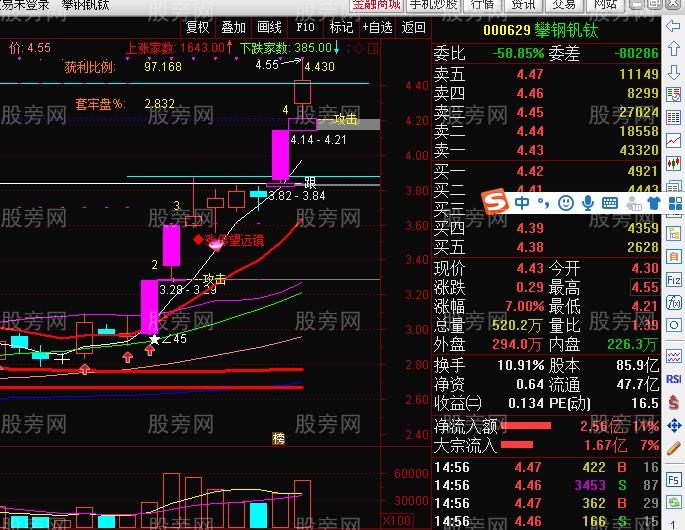Click the white star marker on K-line chart

[154, 339]
